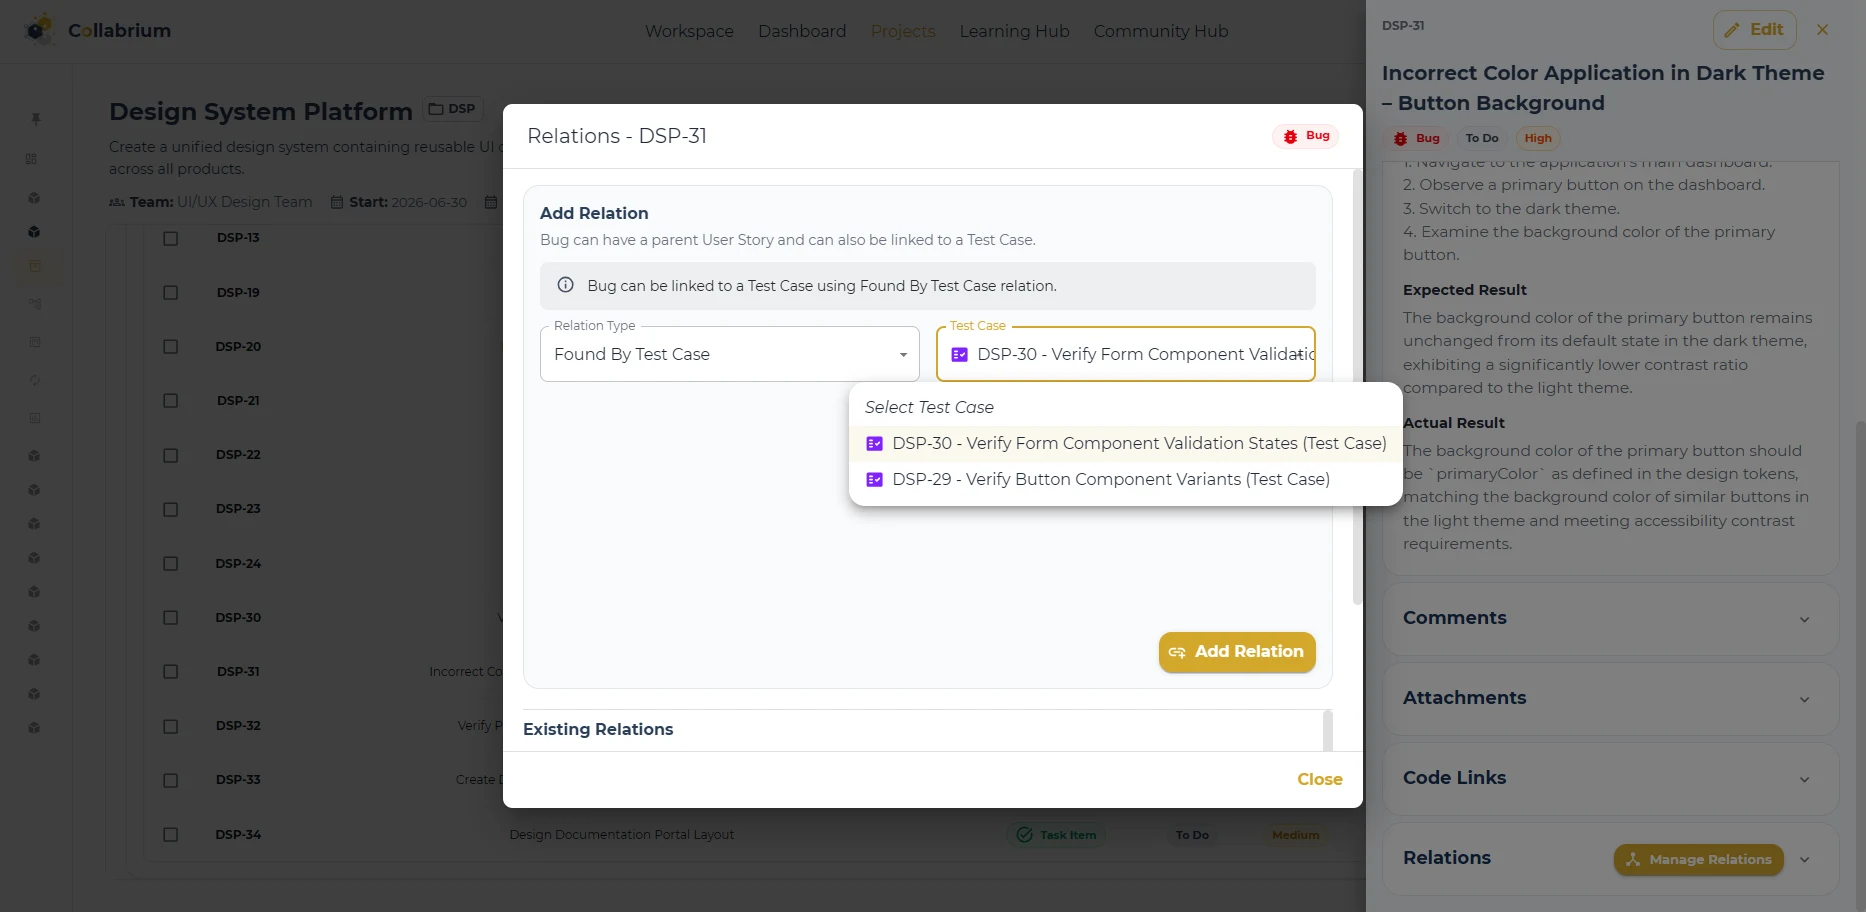This screenshot has height=912, width=1866.
Task: Select DSP-30 Verify Form Component Validation States option
Action: (x=1125, y=444)
